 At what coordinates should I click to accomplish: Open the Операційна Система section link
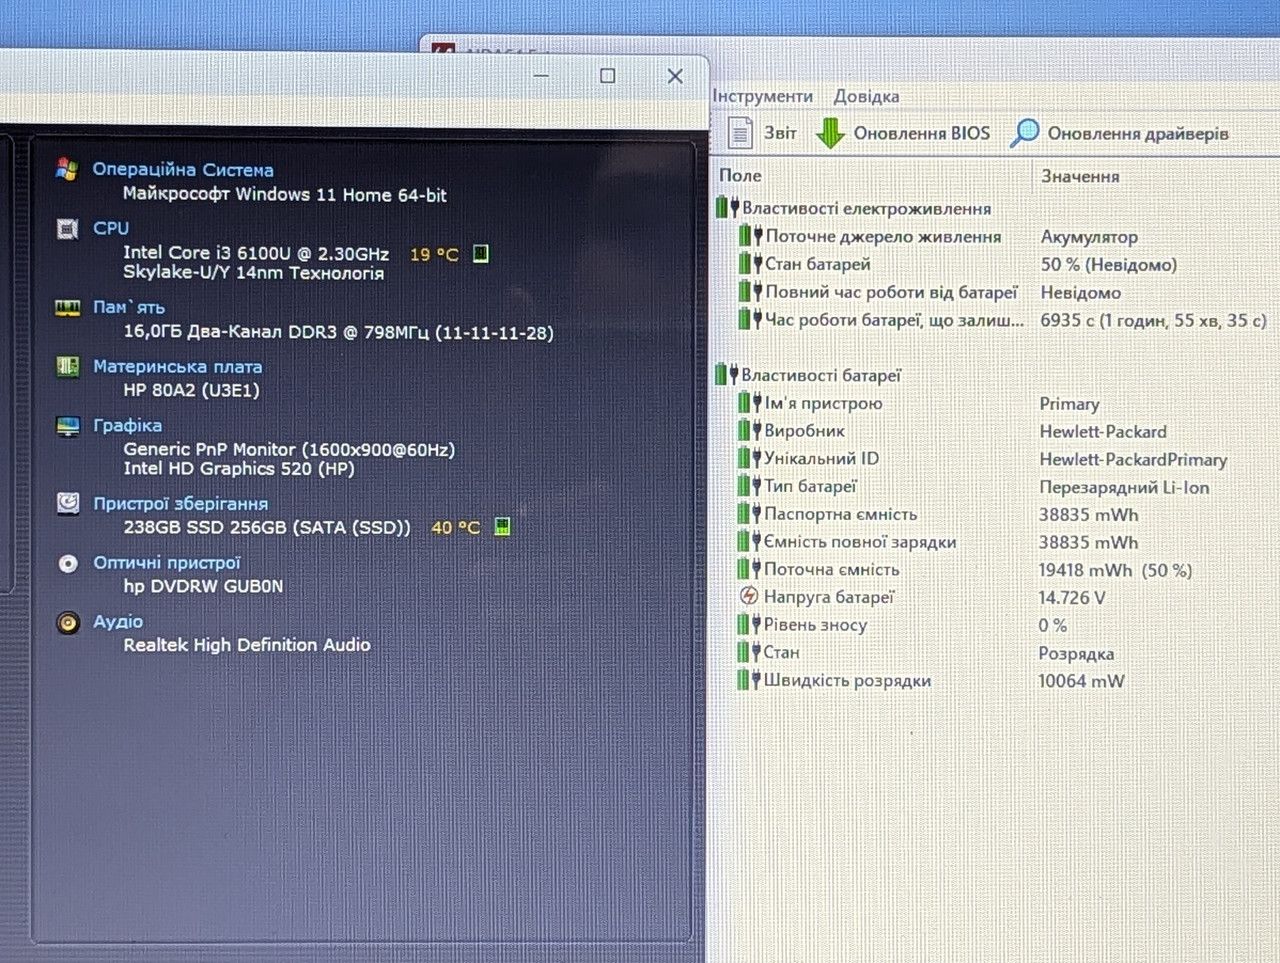pyautogui.click(x=183, y=170)
